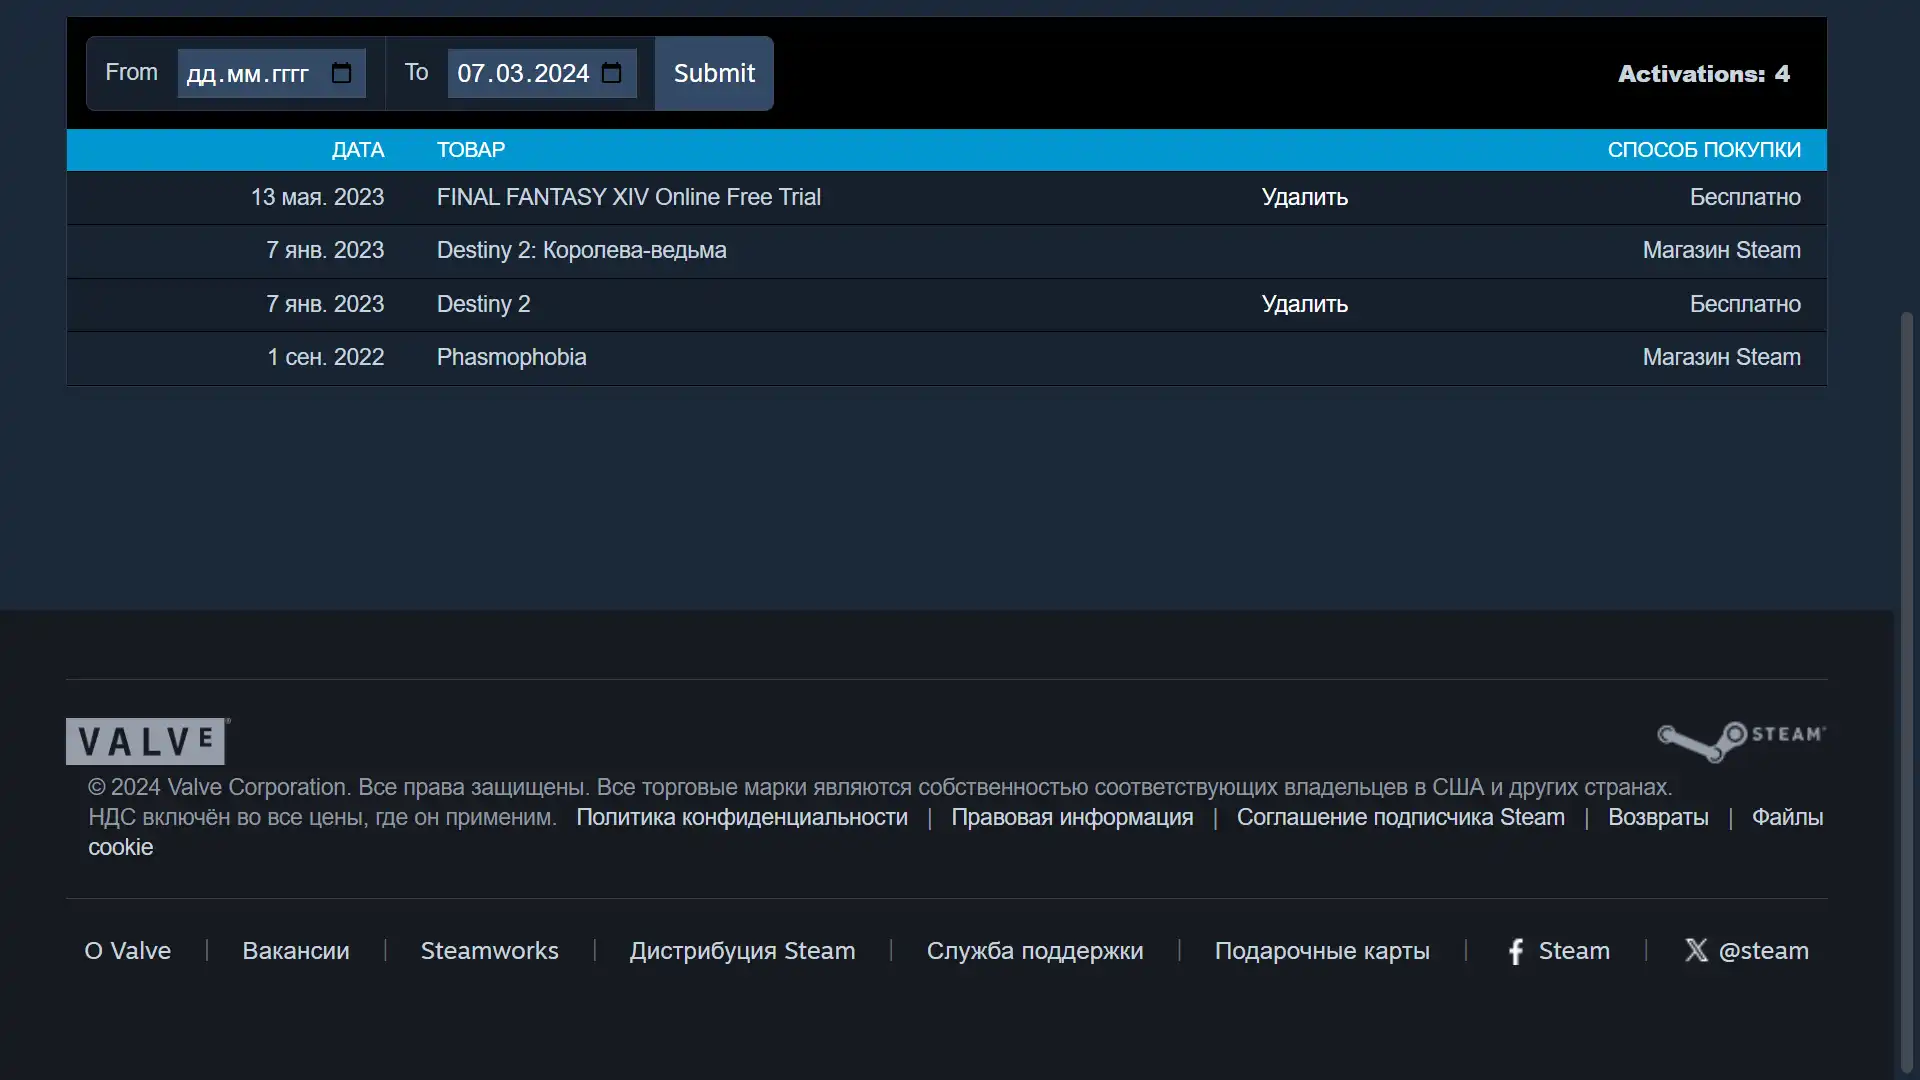Screen dimensions: 1920x1080
Task: Open the To date calendar picker icon
Action: [x=612, y=73]
